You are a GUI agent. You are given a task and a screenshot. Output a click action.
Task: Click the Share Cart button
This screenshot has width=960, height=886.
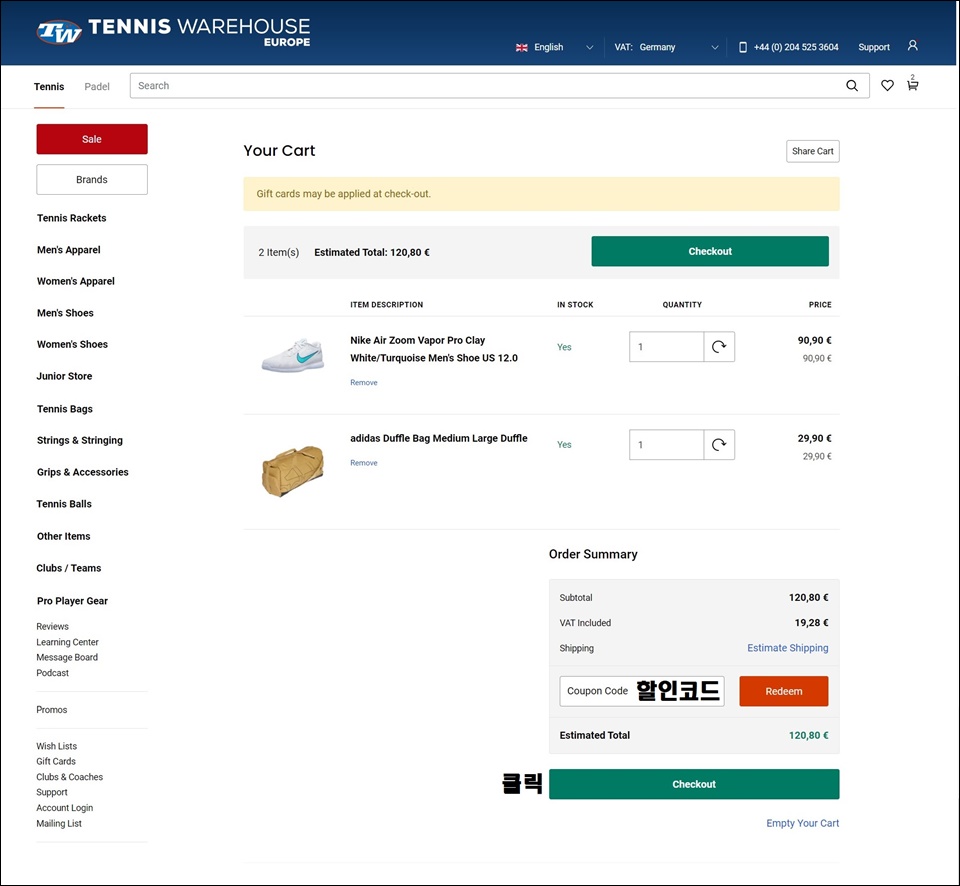point(812,151)
